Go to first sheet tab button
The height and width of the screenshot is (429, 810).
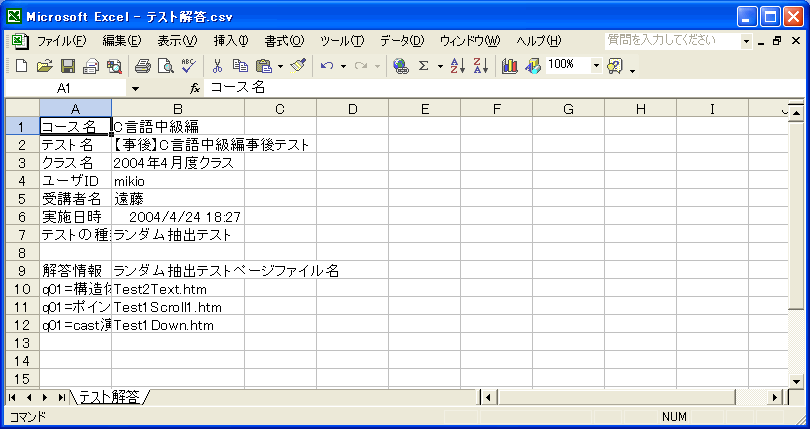click(x=12, y=397)
